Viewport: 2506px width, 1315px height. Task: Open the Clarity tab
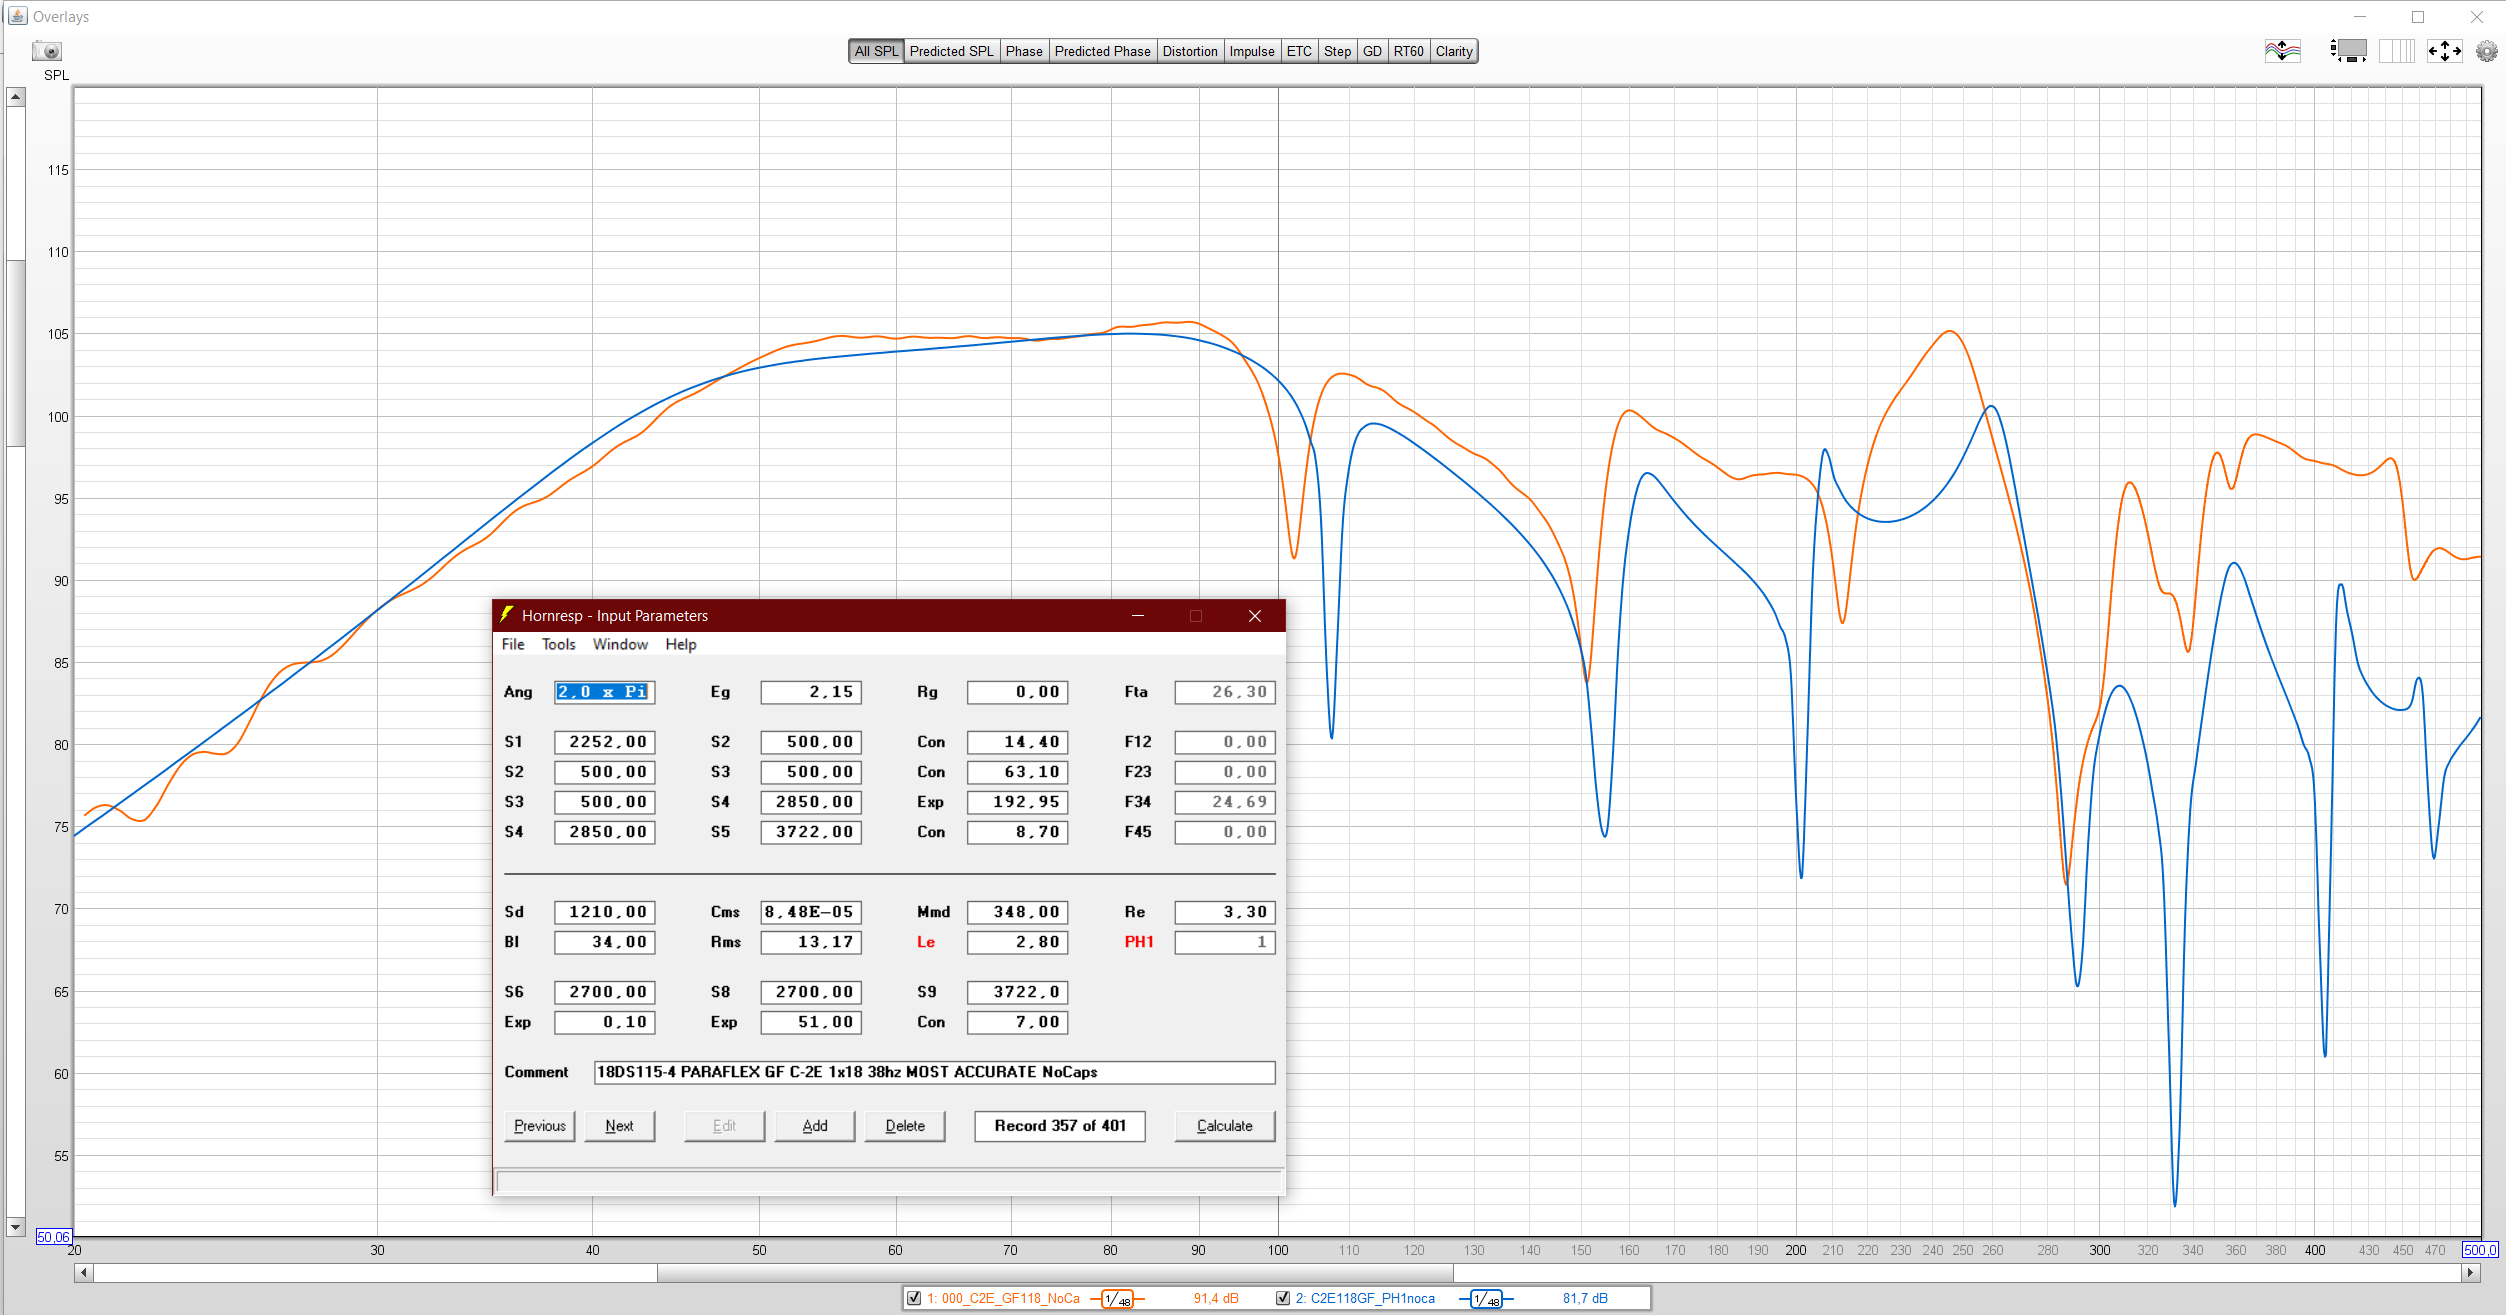point(1454,51)
